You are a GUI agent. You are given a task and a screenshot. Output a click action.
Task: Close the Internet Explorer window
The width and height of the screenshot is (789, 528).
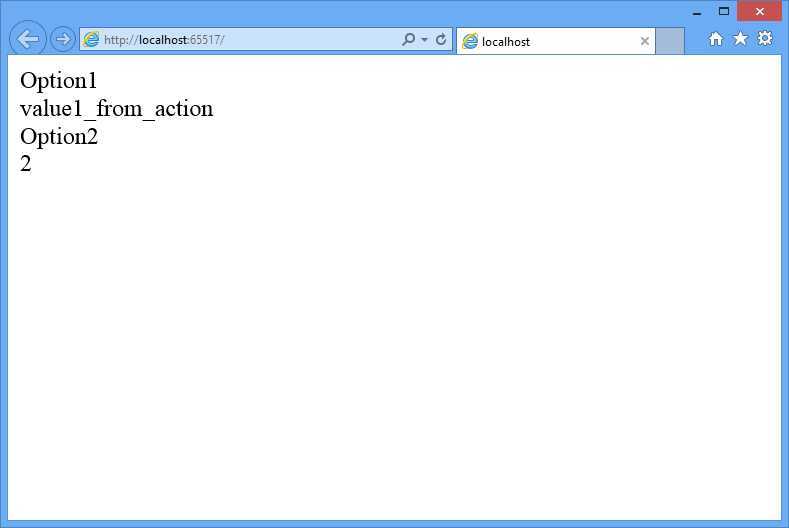[x=759, y=11]
